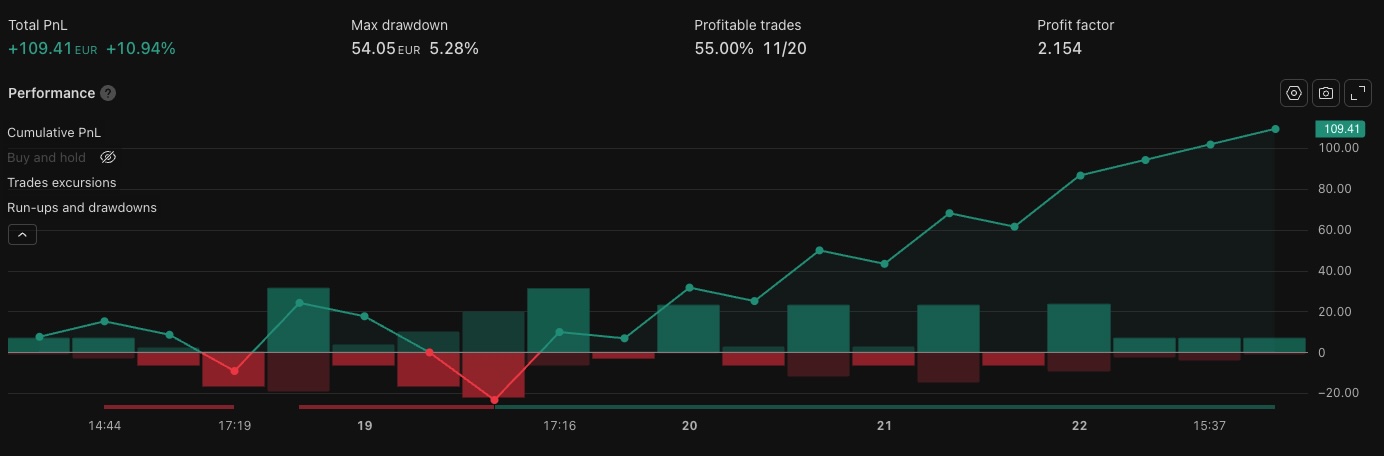Toggle Buy and hold visibility eye icon
The image size is (1384, 456).
point(108,158)
